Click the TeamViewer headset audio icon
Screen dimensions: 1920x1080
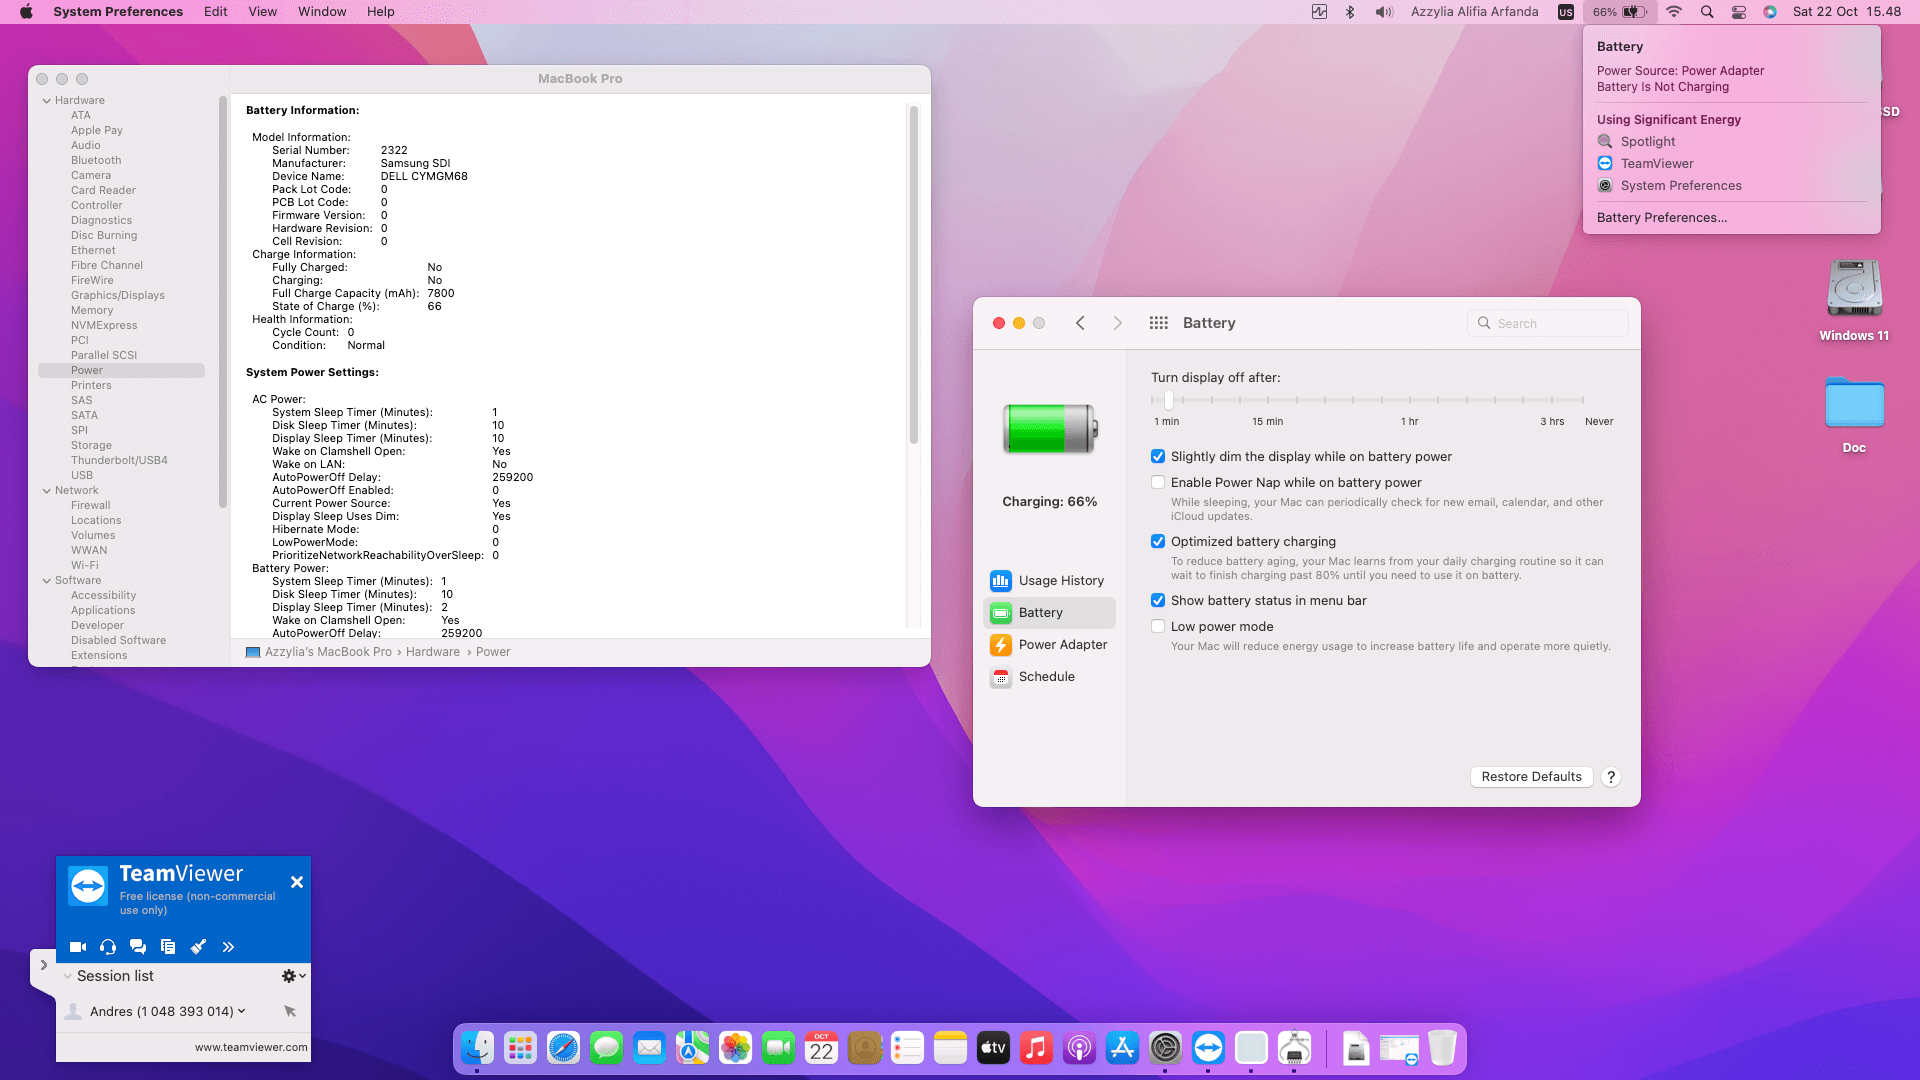(x=108, y=947)
